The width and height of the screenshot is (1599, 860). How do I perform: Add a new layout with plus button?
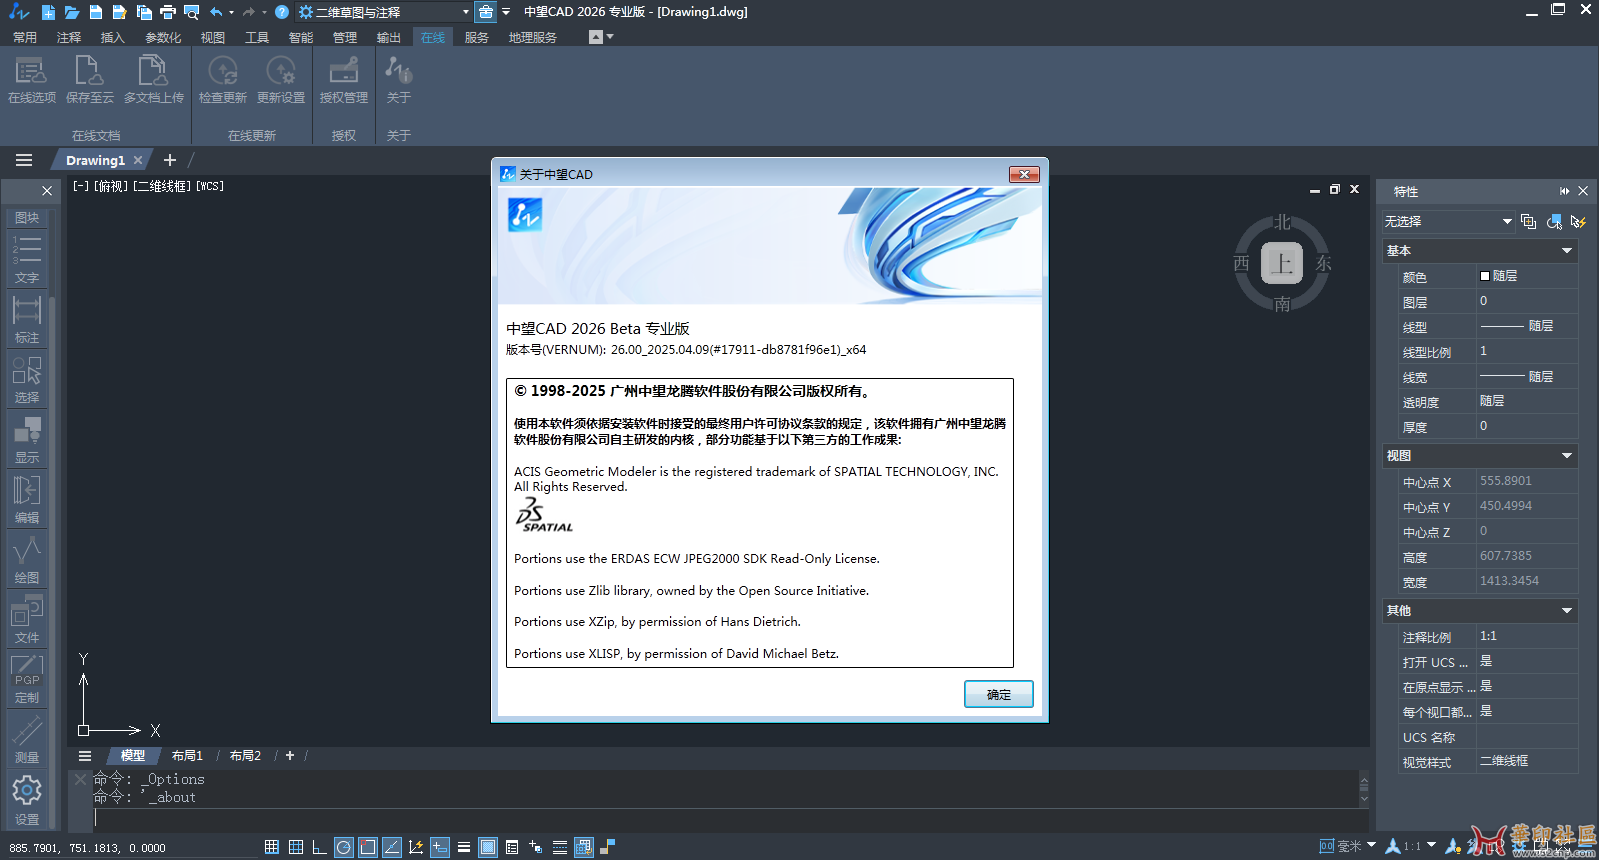pyautogui.click(x=290, y=756)
